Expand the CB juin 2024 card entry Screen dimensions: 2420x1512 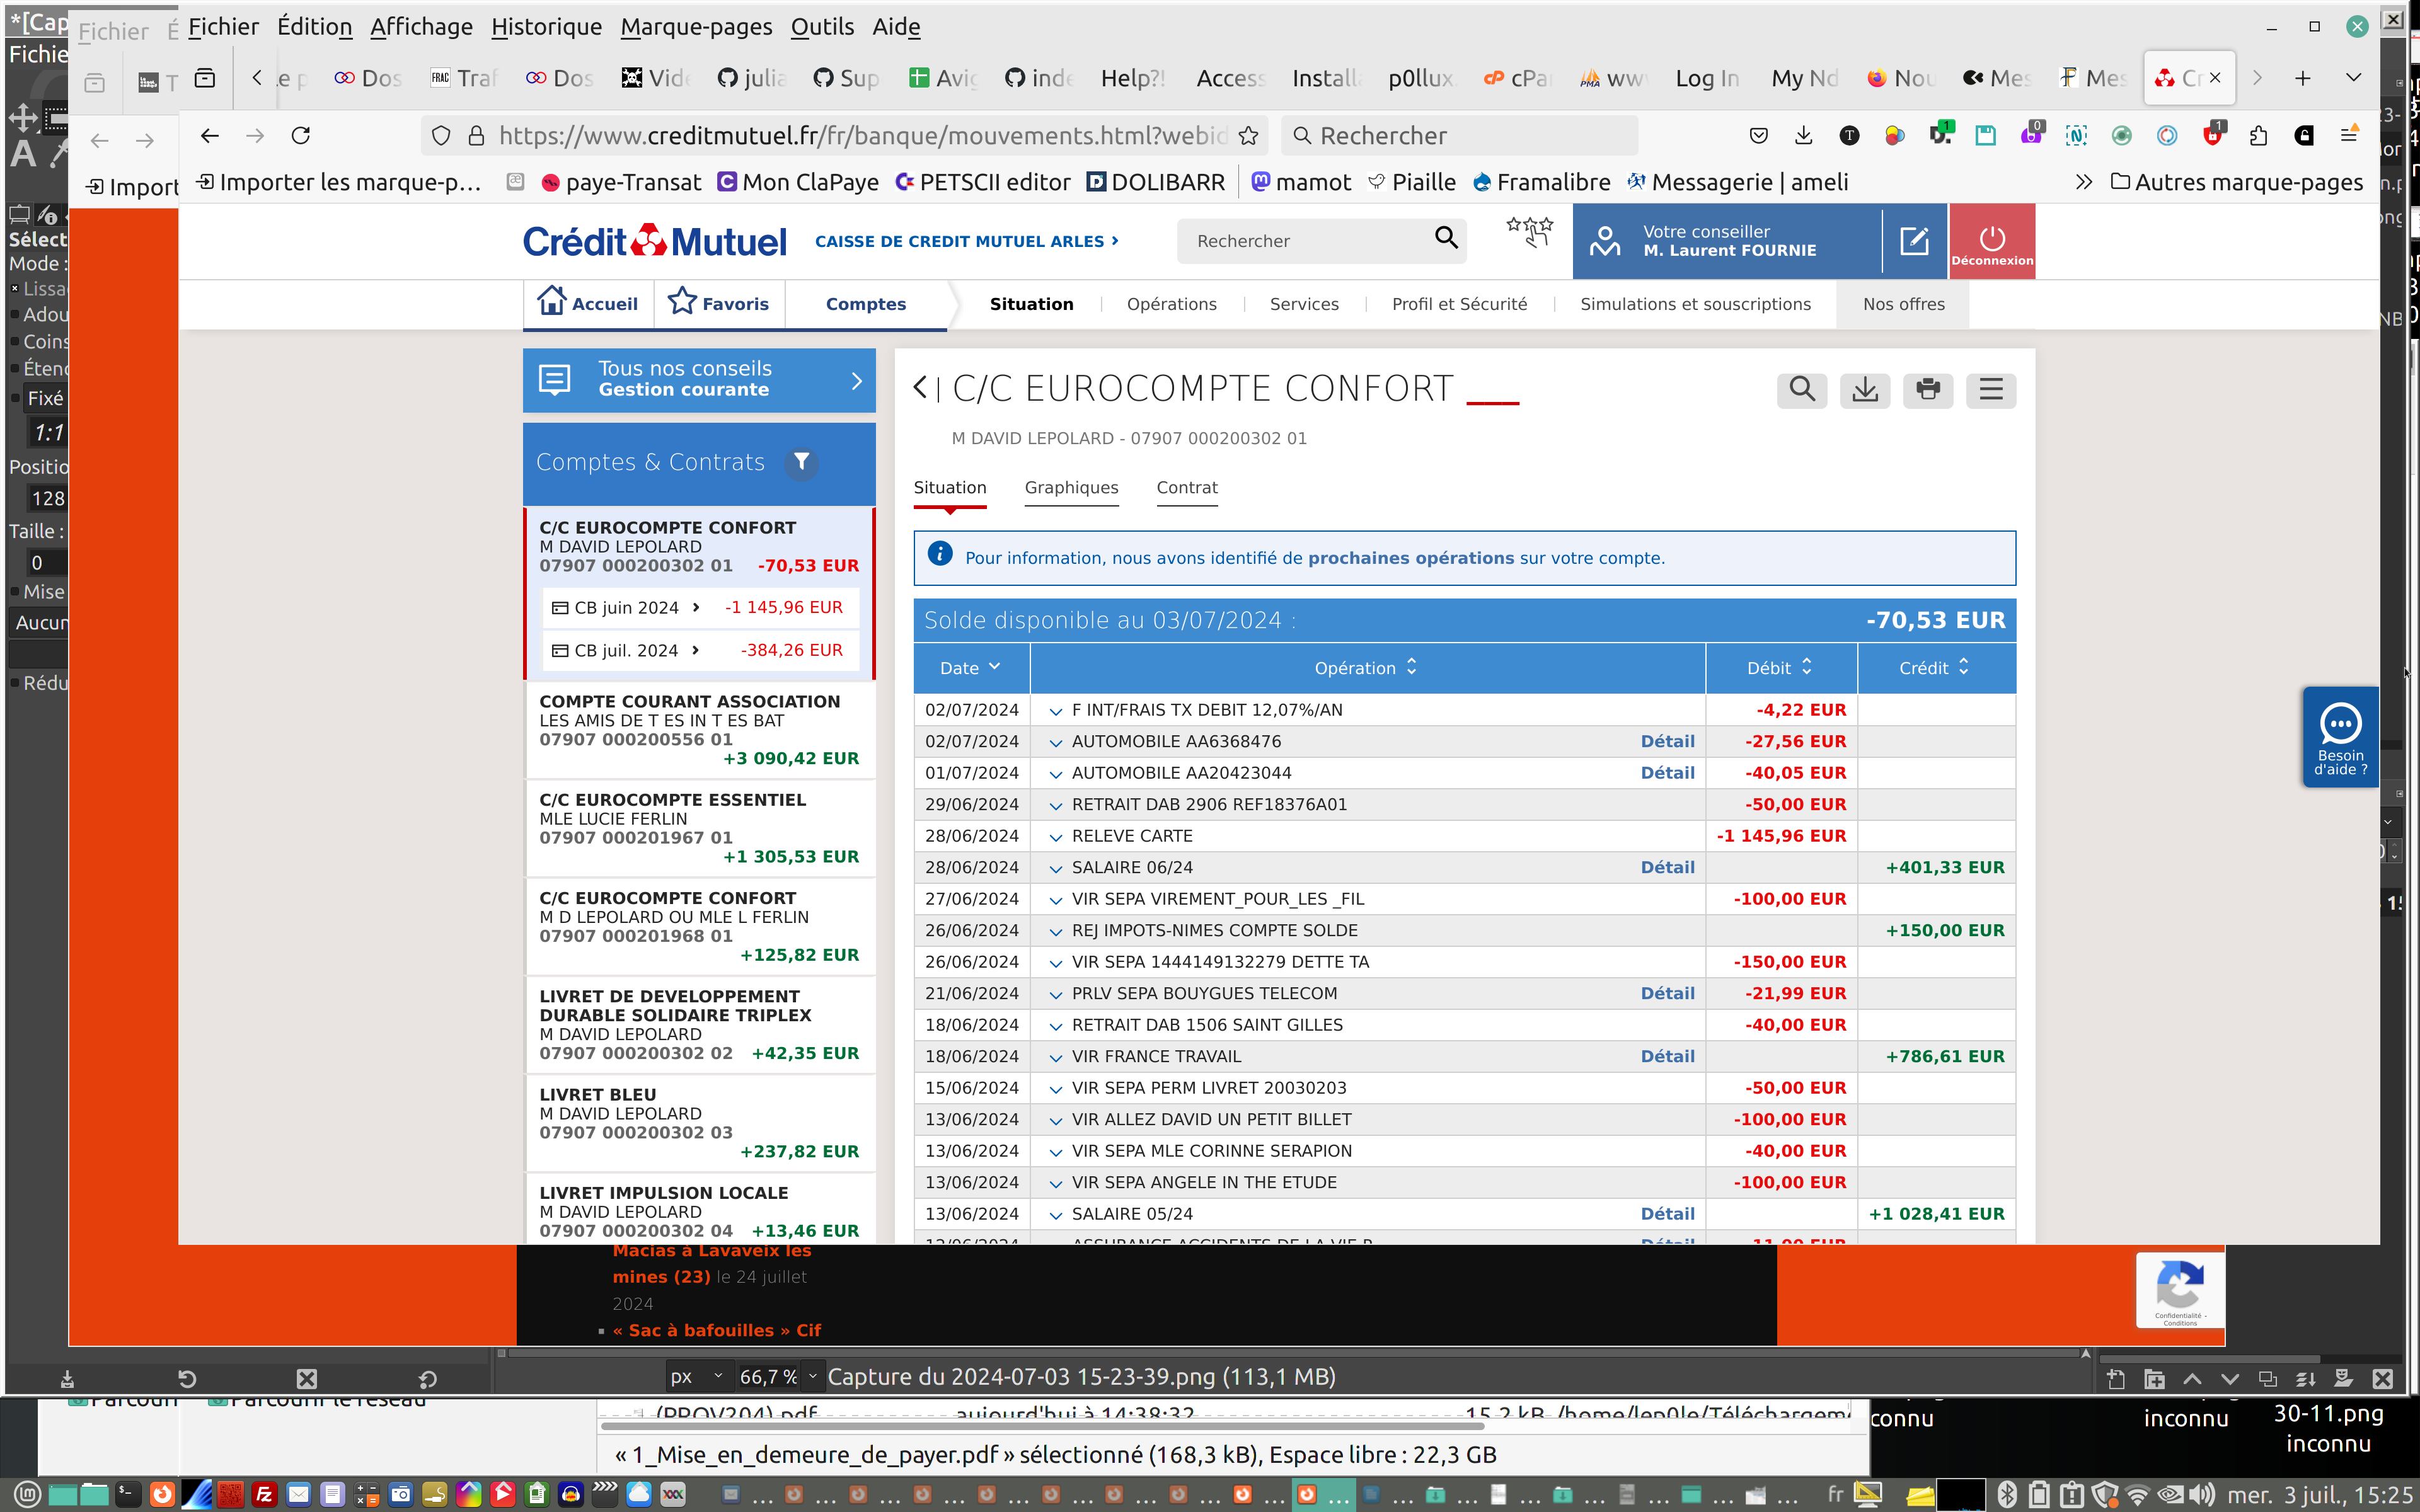tap(696, 608)
